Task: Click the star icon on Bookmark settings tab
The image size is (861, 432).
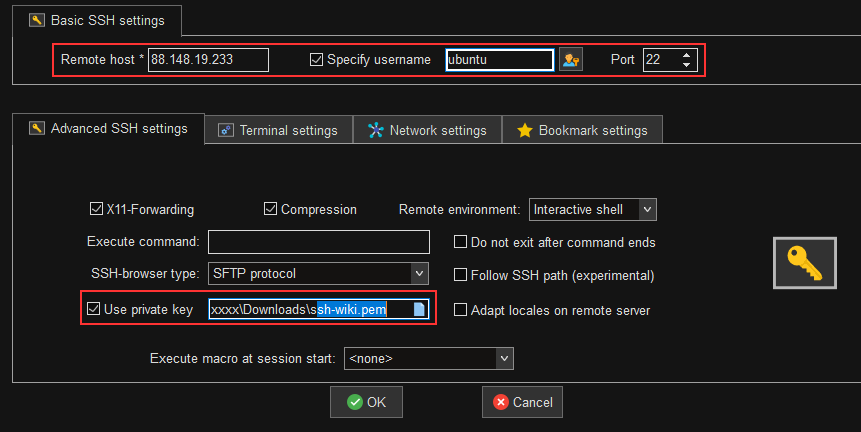Action: (524, 130)
